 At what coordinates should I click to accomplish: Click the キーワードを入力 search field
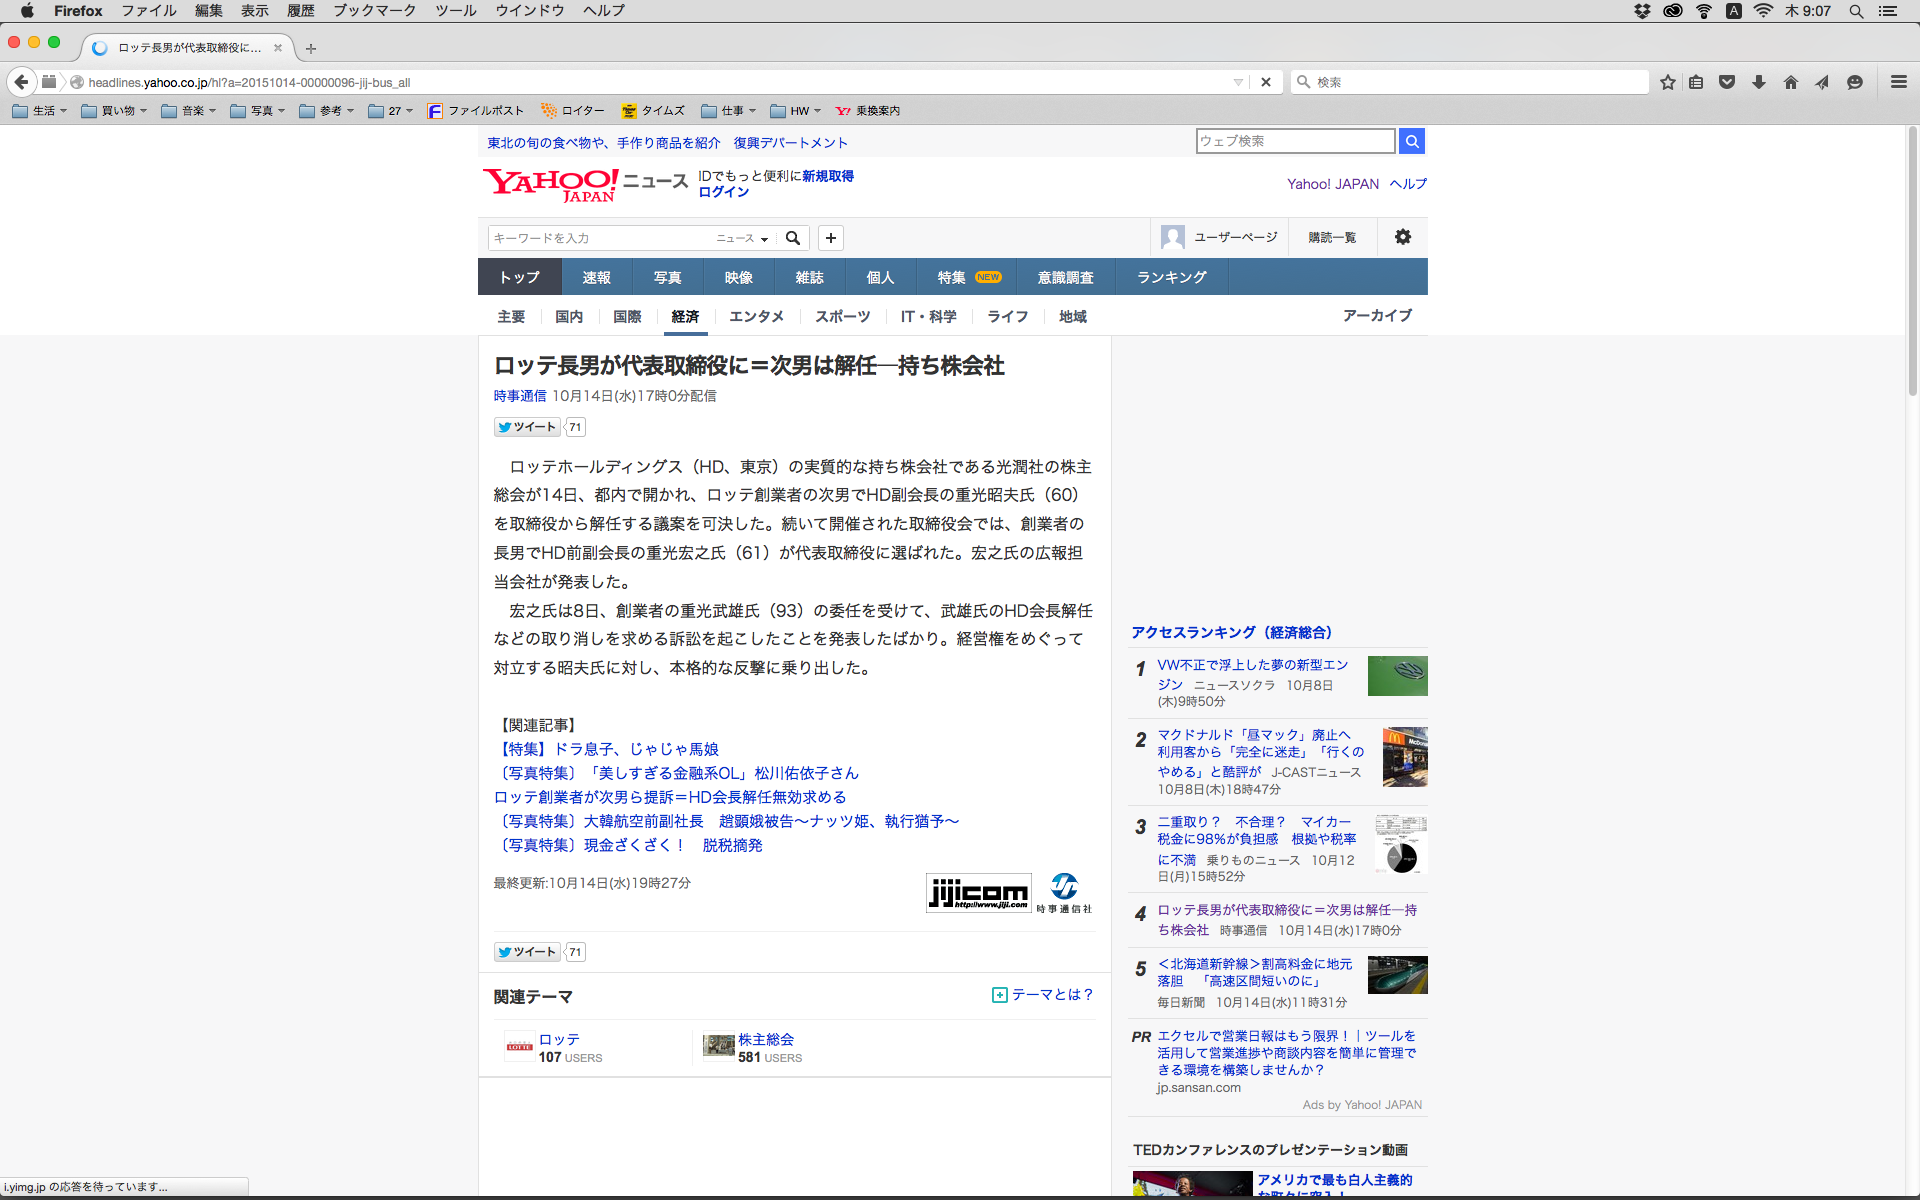[x=598, y=238]
